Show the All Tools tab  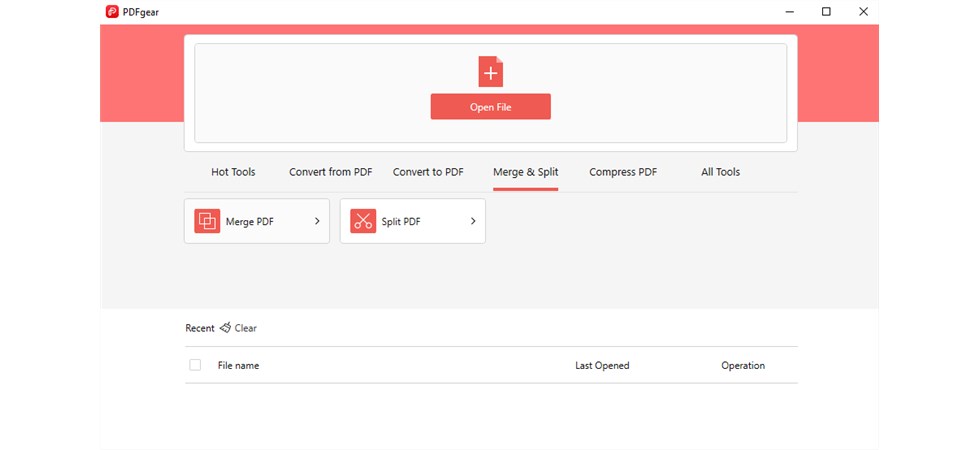coord(721,172)
